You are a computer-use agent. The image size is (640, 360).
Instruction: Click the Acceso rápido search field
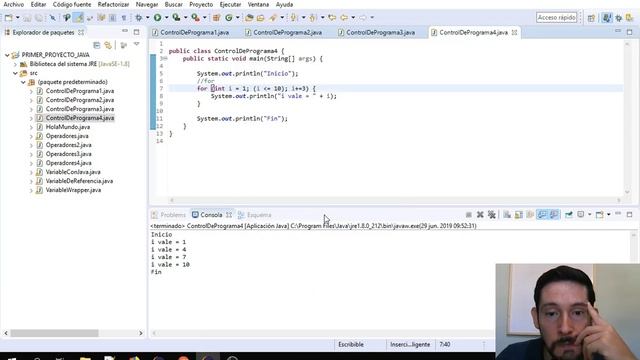pos(556,18)
